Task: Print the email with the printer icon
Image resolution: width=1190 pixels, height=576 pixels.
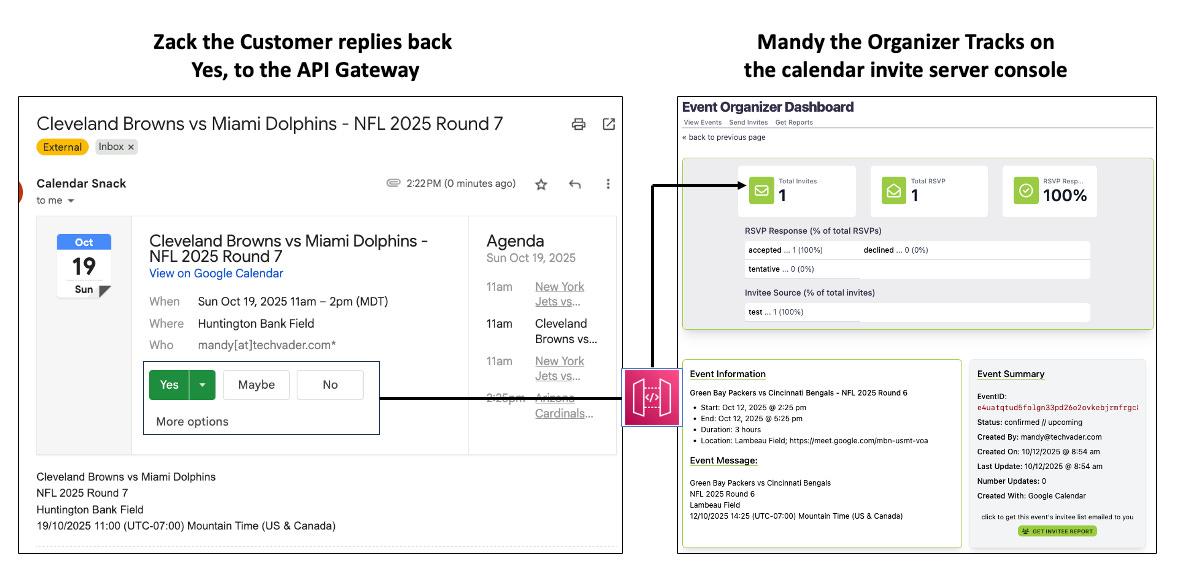Action: (579, 124)
